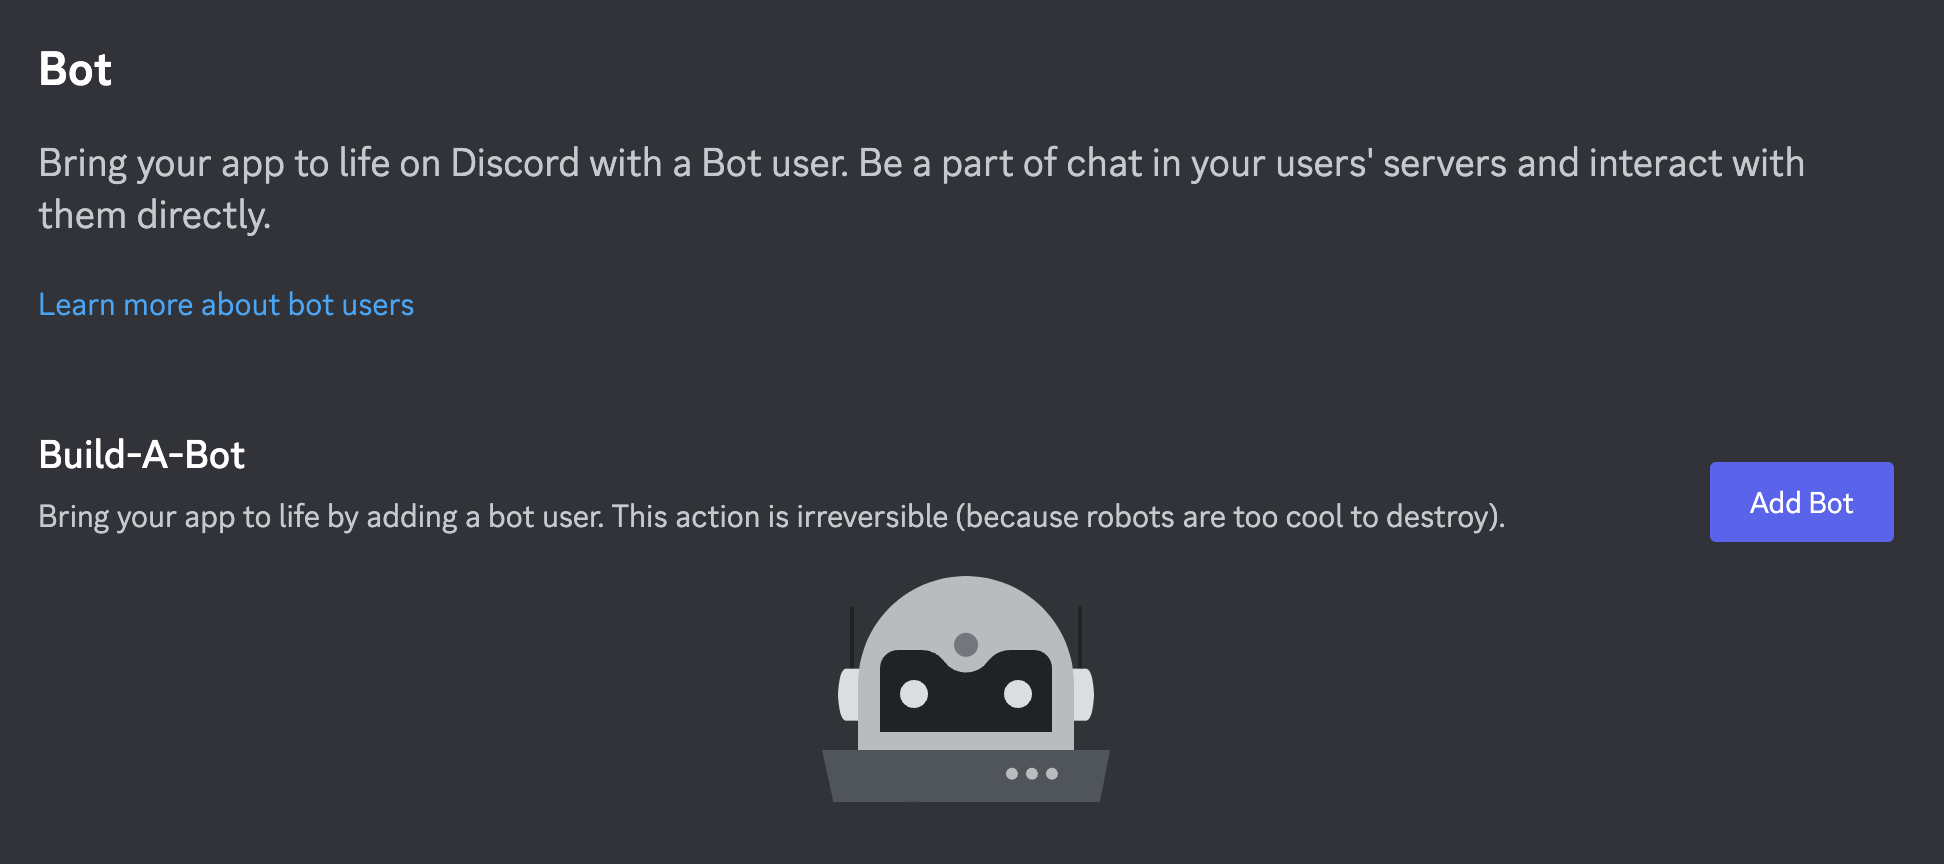Click the Build-A-Bot section title
The image size is (1944, 864).
click(x=141, y=454)
